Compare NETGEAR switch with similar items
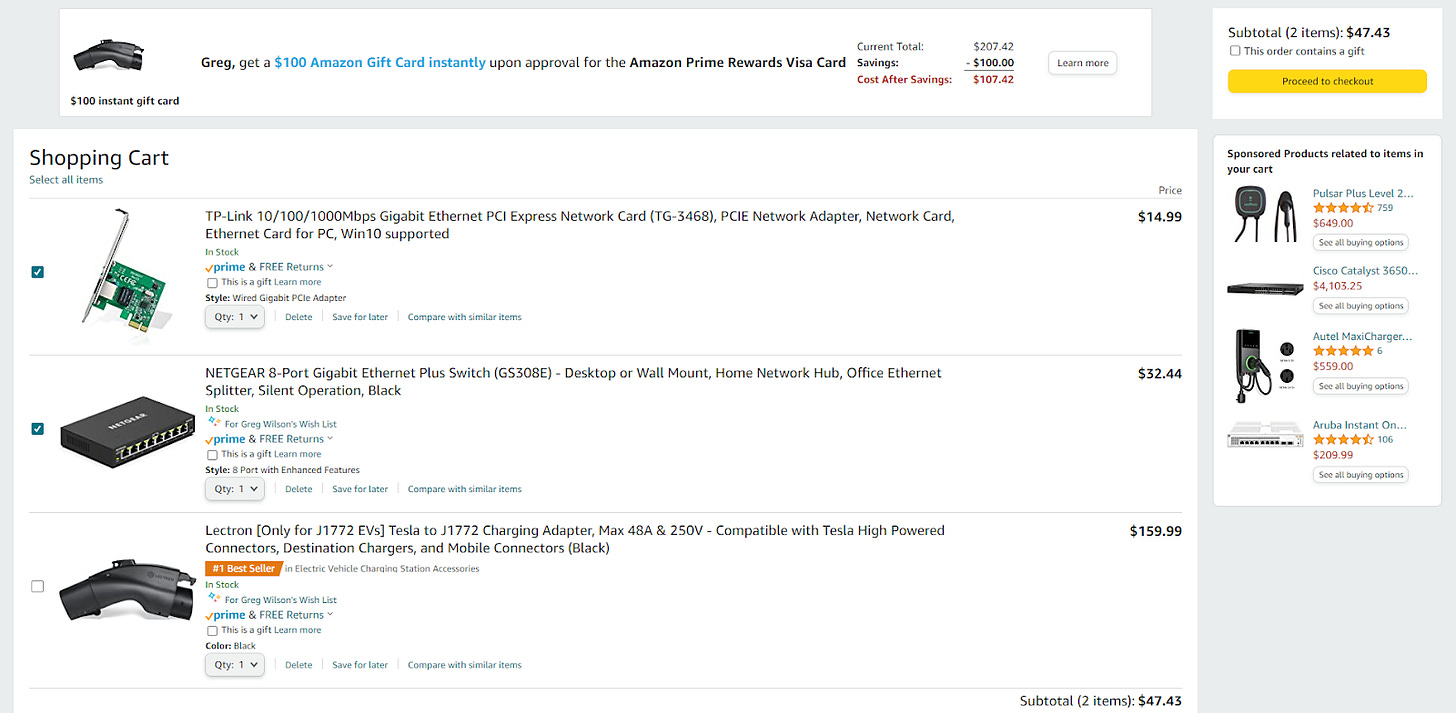 (x=464, y=489)
